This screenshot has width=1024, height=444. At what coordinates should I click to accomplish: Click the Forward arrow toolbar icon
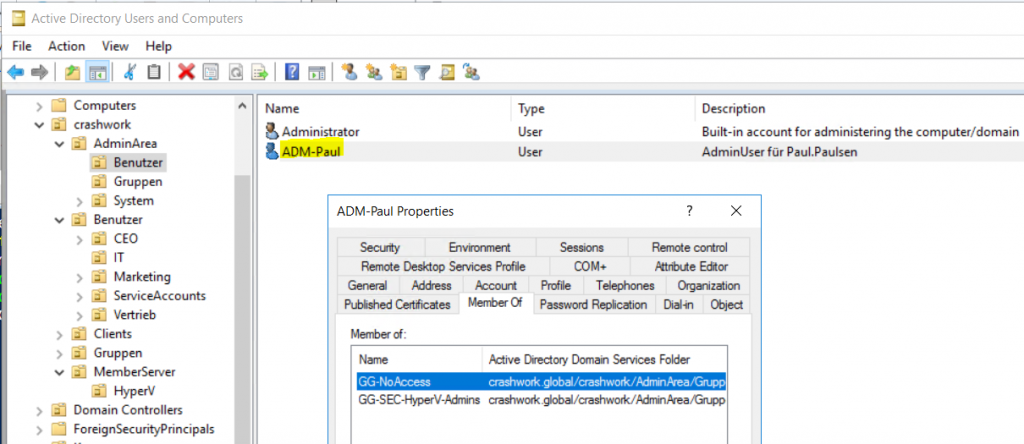[x=39, y=72]
